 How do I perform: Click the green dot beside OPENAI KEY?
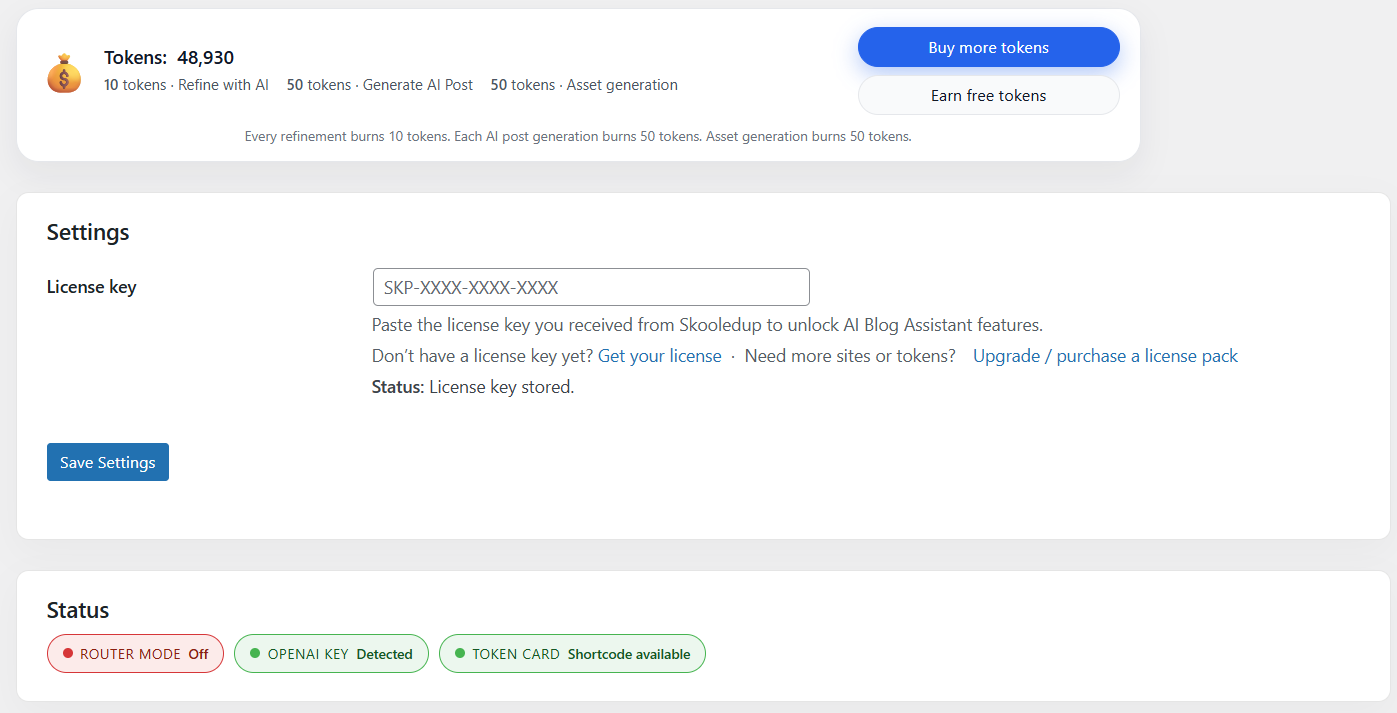point(255,653)
